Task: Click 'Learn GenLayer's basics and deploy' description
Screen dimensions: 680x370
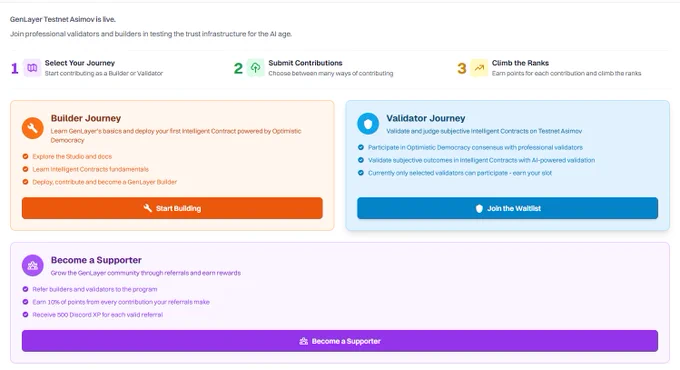Action: point(176,135)
